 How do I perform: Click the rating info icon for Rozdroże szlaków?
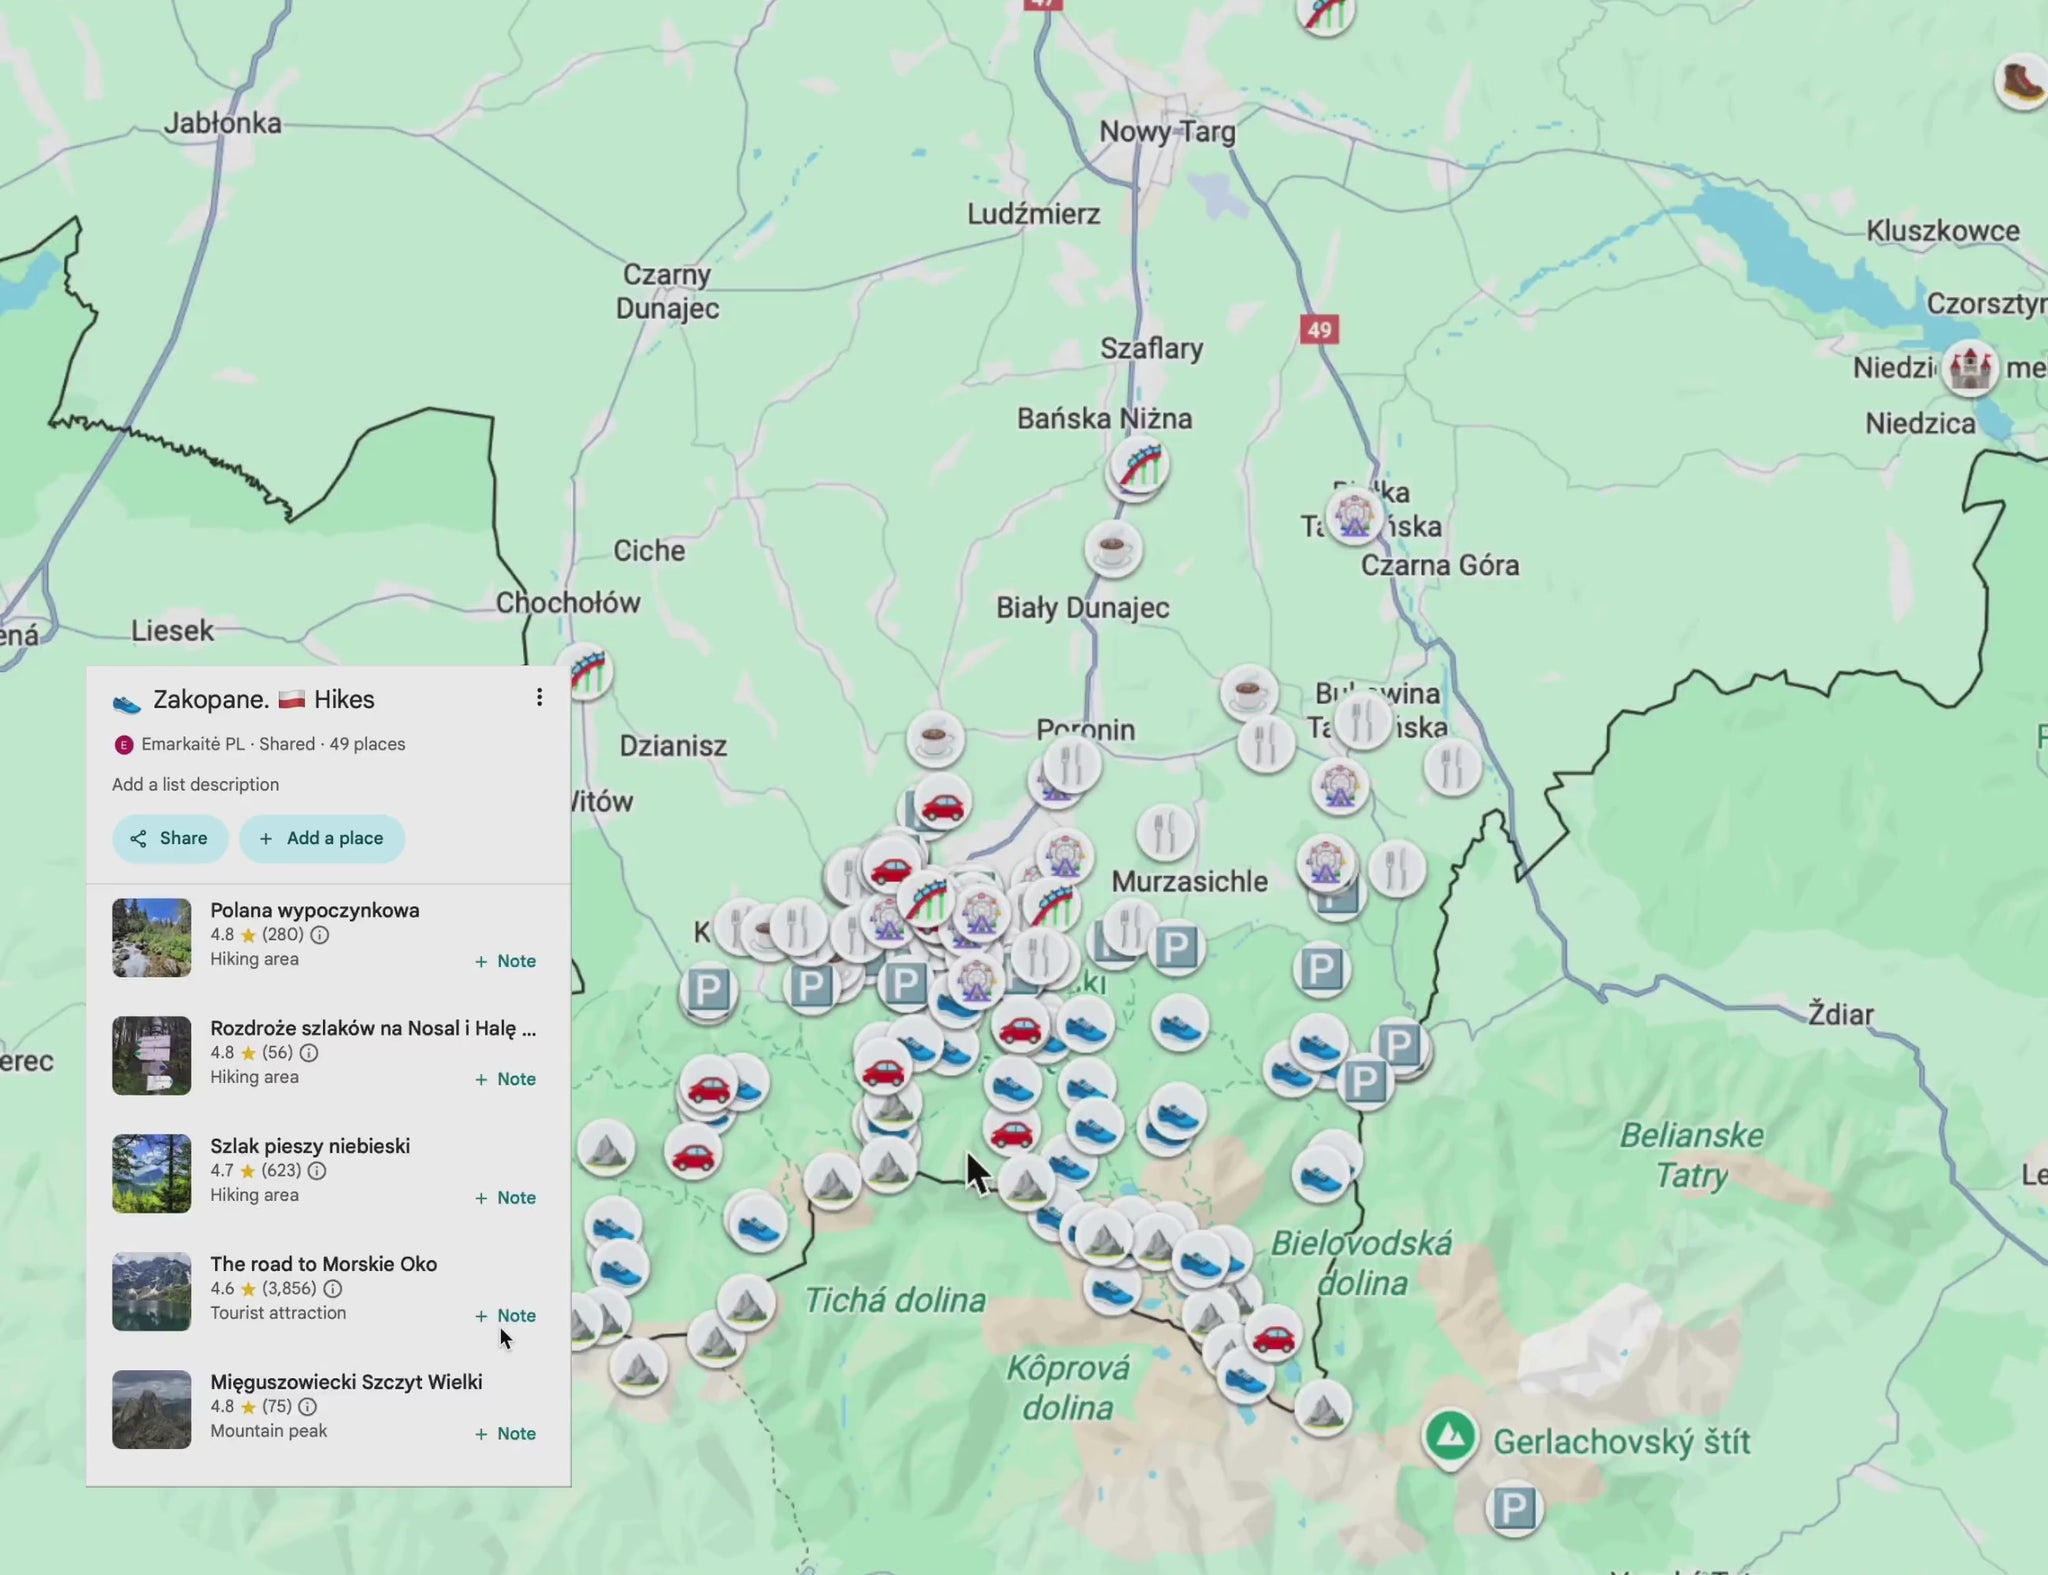point(309,1053)
